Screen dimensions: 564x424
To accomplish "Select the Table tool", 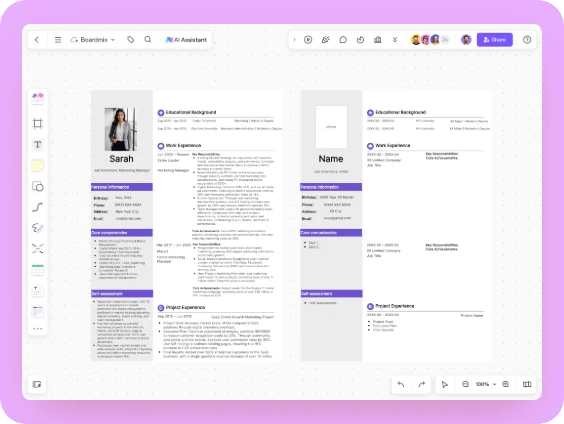I will point(37,270).
